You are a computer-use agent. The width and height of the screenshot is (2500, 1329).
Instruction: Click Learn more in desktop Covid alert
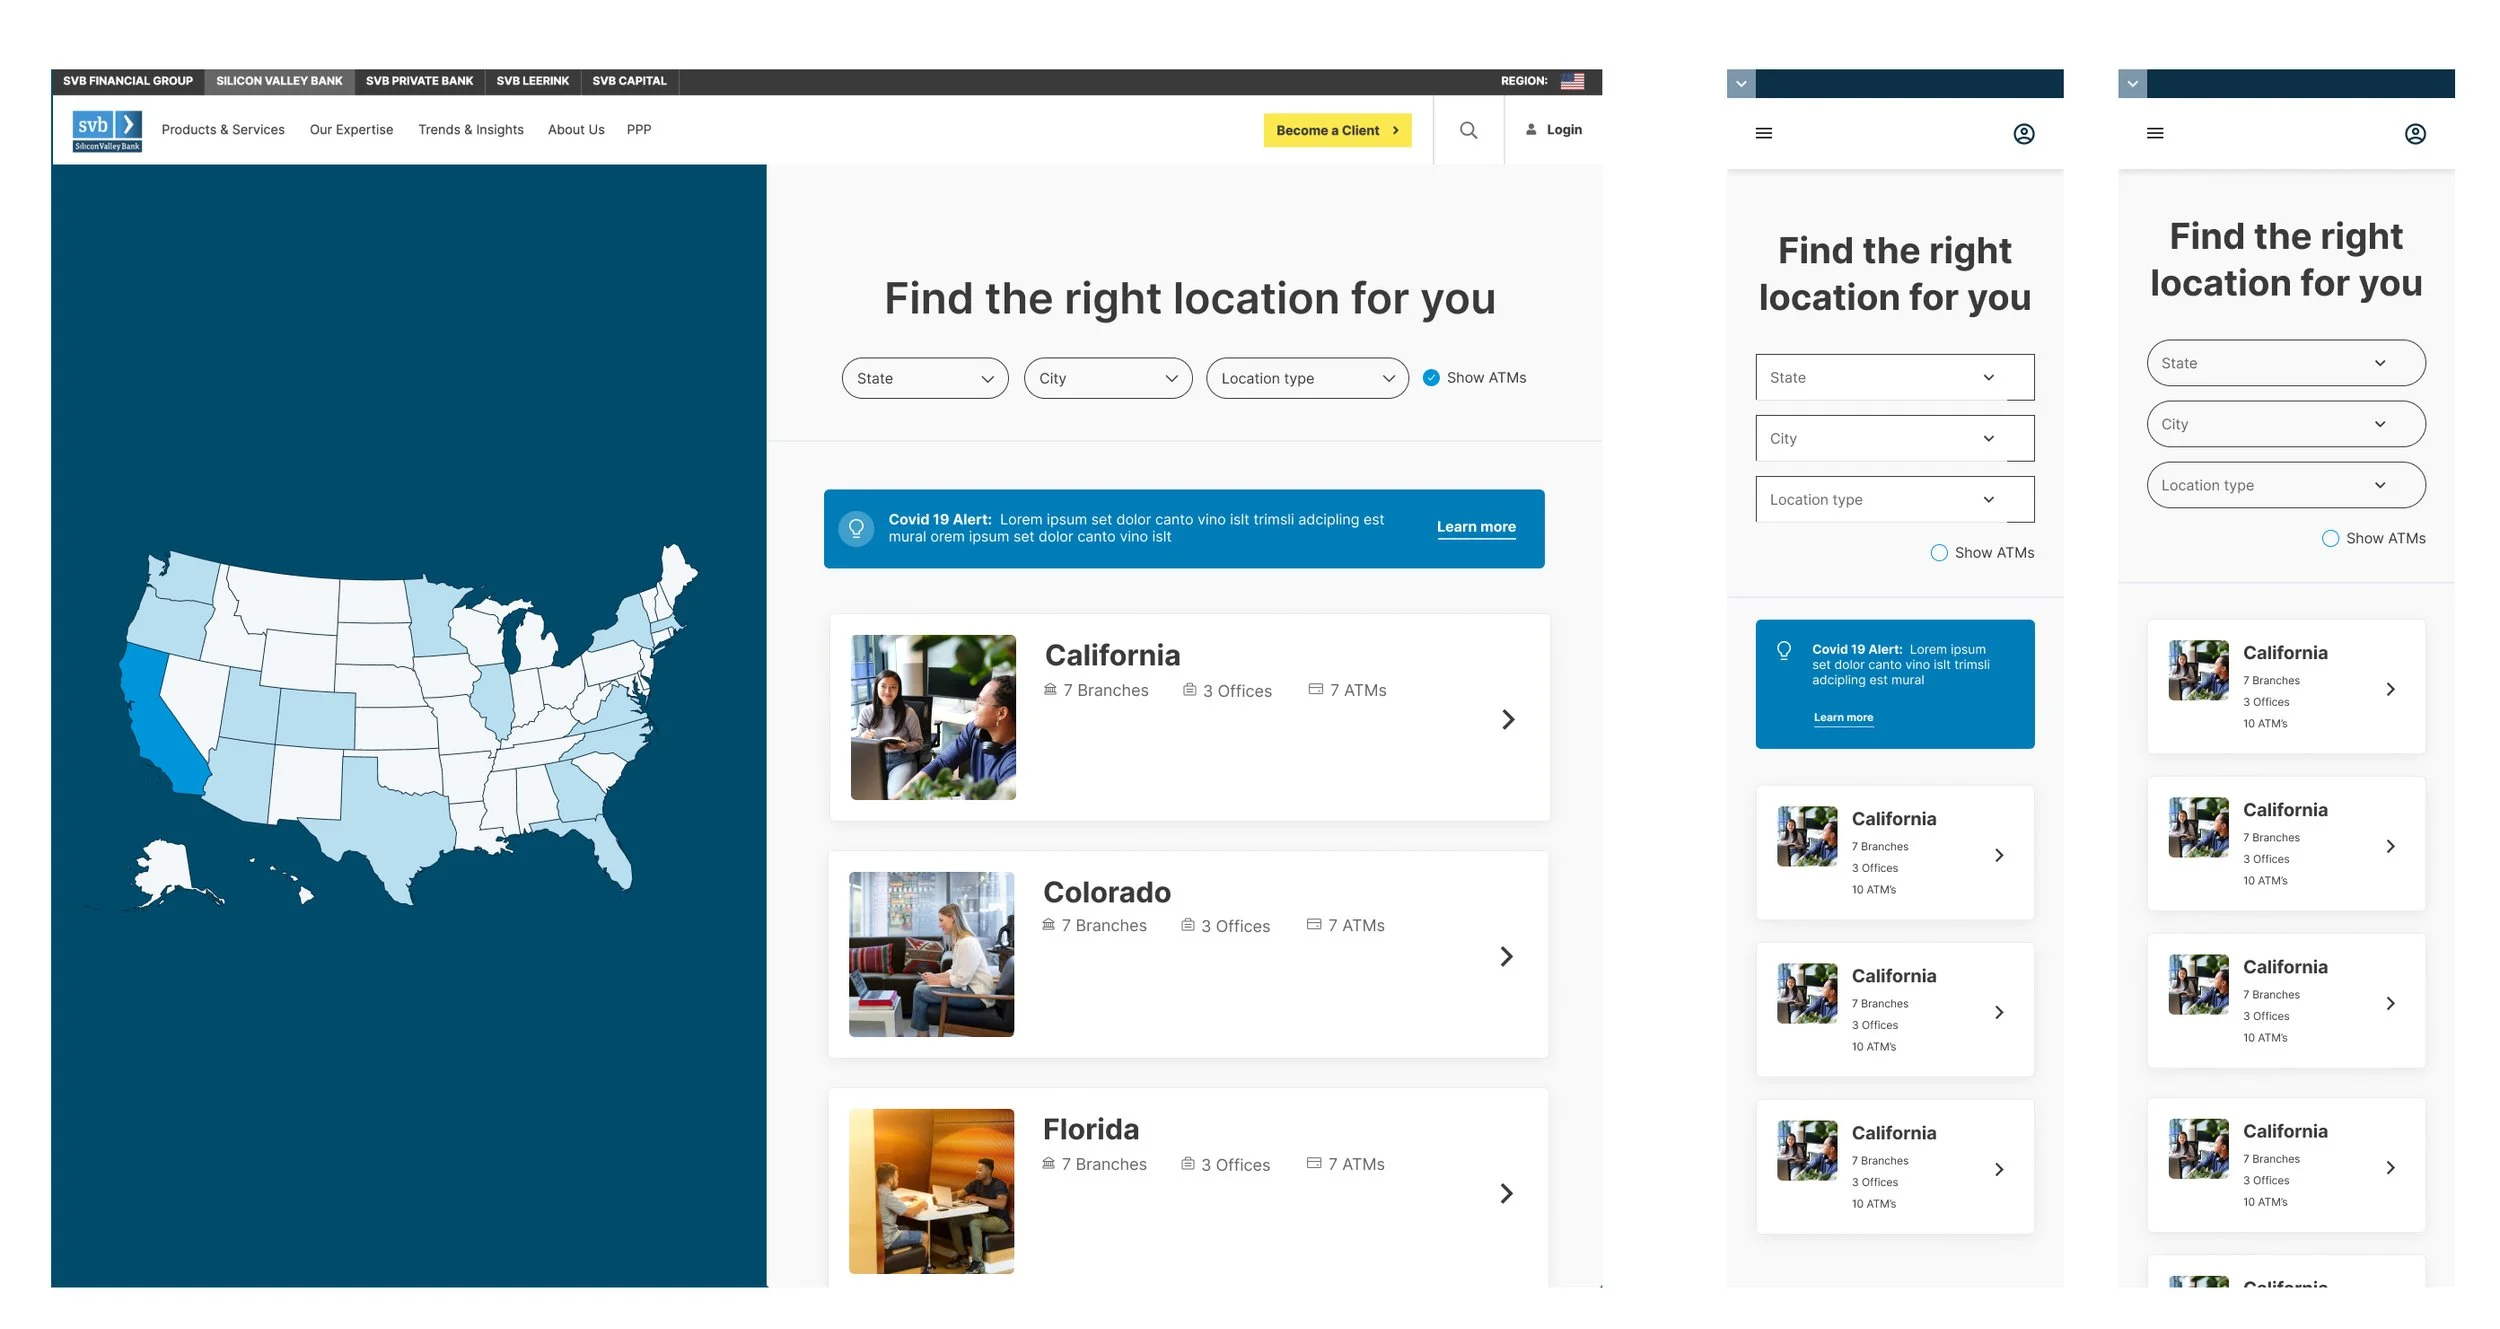(x=1475, y=527)
